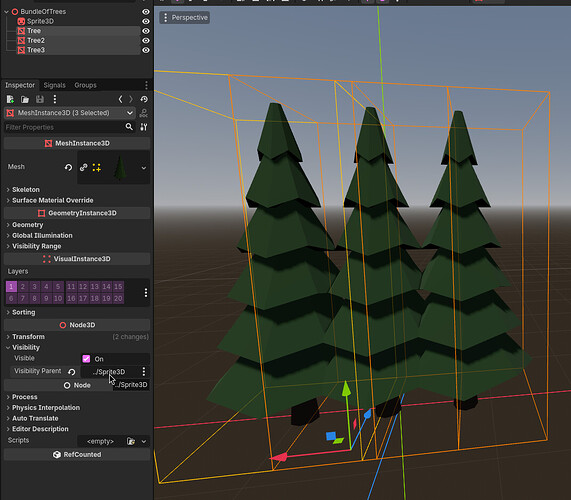The image size is (571, 500).
Task: Revert the Mesh property to default
Action: 68,168
